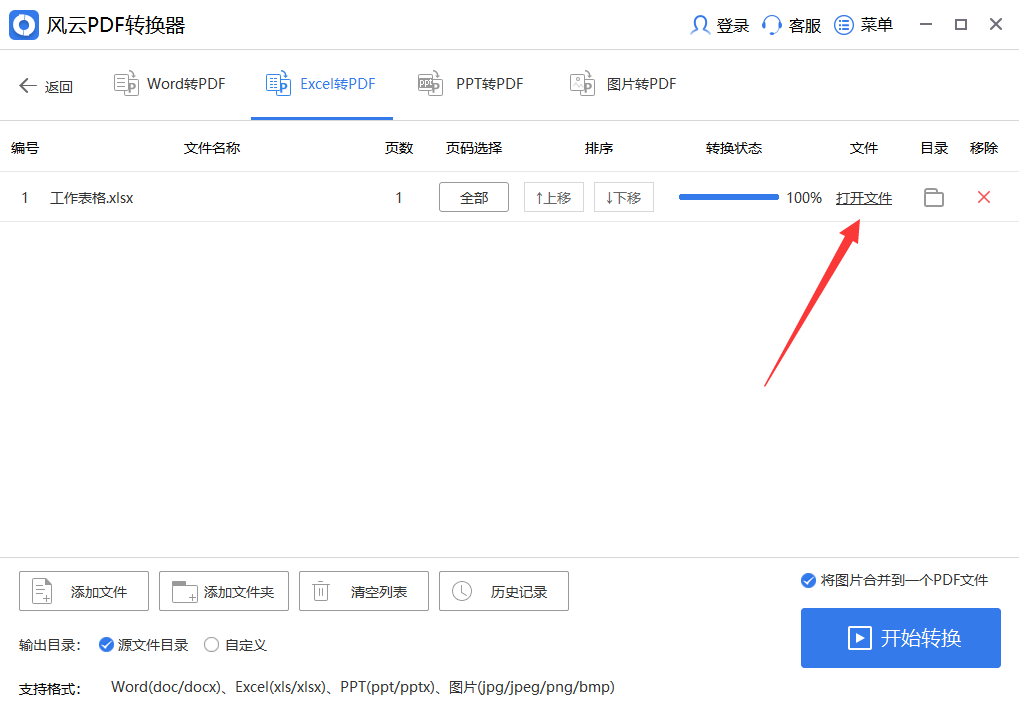Click 添加文件 to add a file
1019x715 pixels.
coord(84,591)
